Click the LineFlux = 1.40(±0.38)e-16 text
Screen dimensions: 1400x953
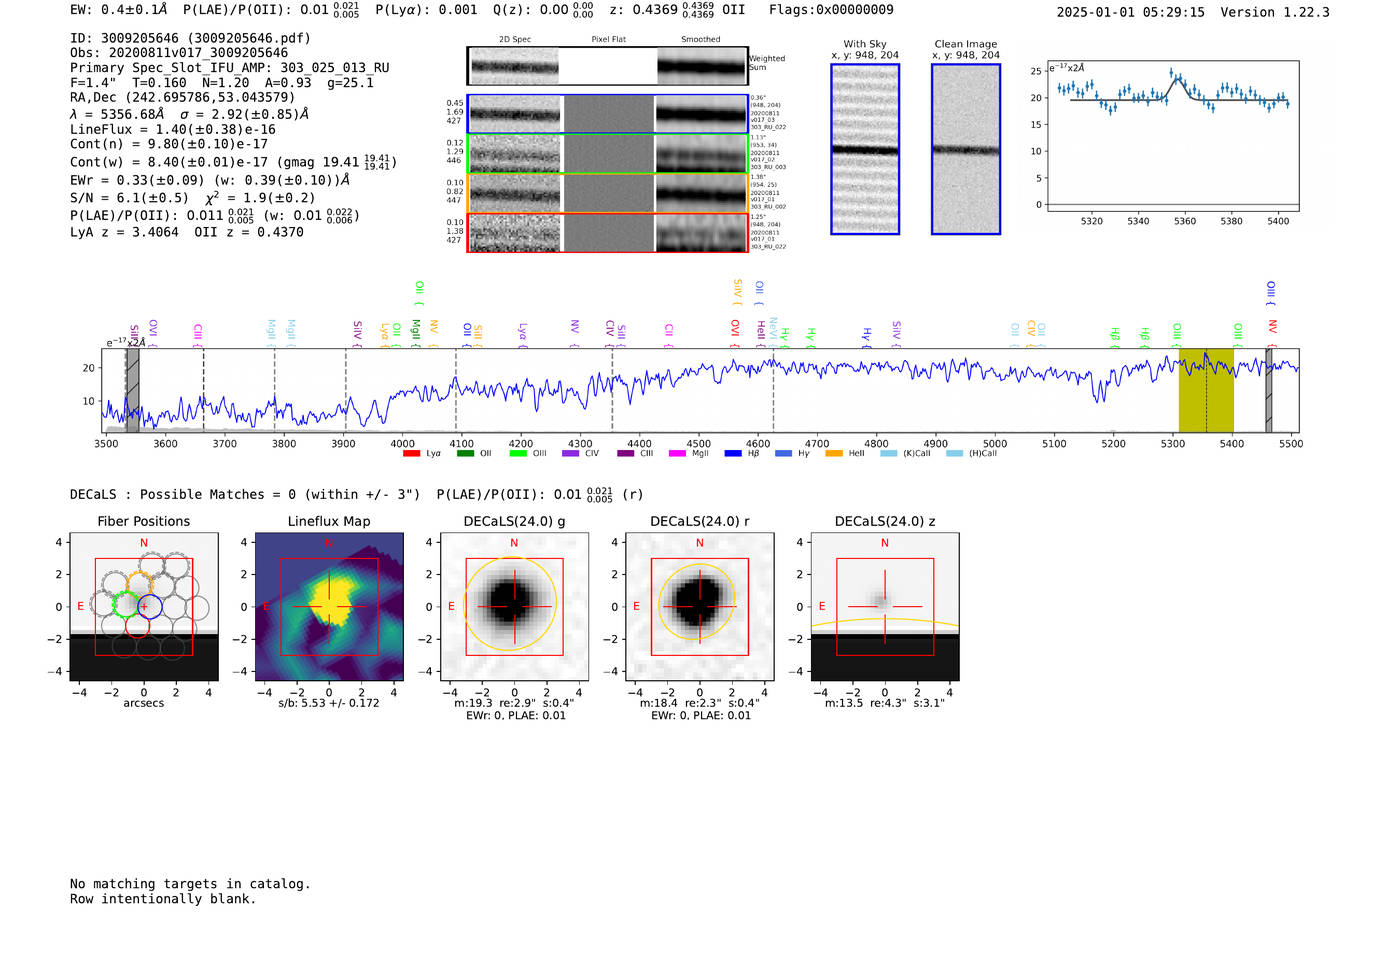(x=173, y=130)
